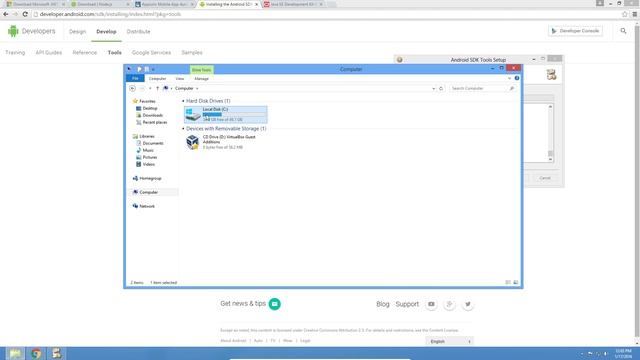The image size is (640, 360).
Task: Click the Training navigation link
Action: click(15, 53)
